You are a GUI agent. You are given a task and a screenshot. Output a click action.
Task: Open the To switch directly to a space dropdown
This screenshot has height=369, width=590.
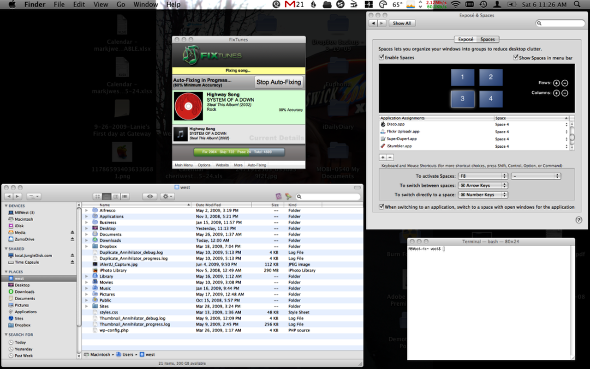[483, 195]
